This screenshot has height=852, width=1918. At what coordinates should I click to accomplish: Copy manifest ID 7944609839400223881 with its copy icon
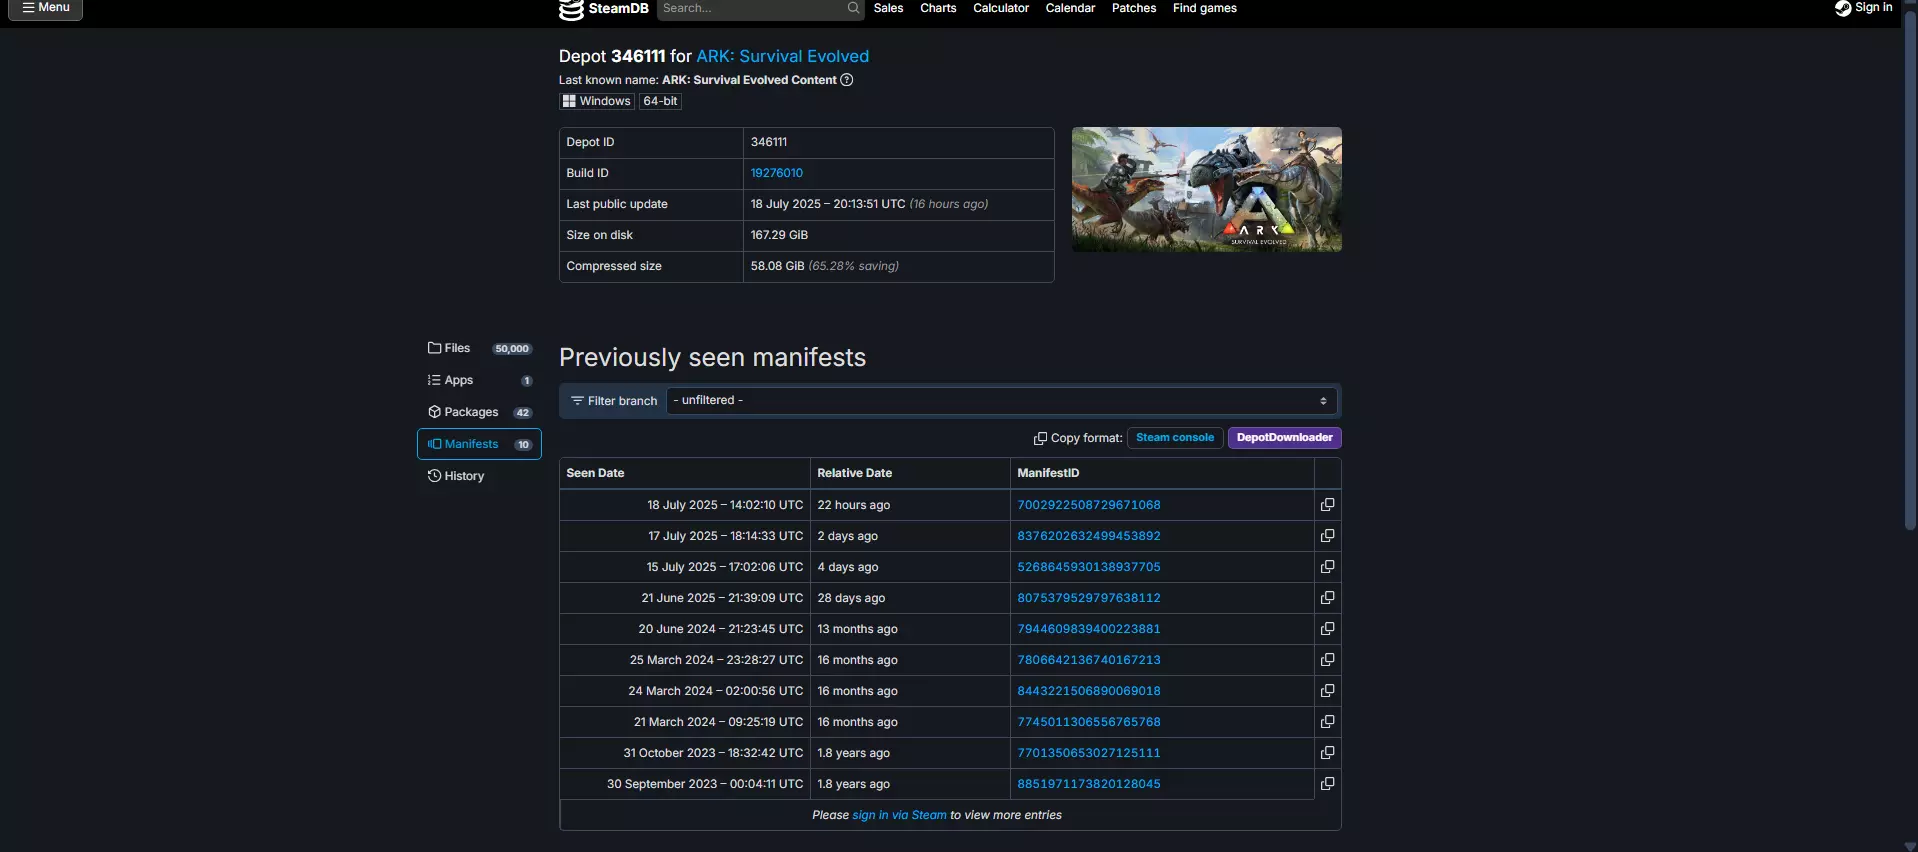click(1327, 629)
